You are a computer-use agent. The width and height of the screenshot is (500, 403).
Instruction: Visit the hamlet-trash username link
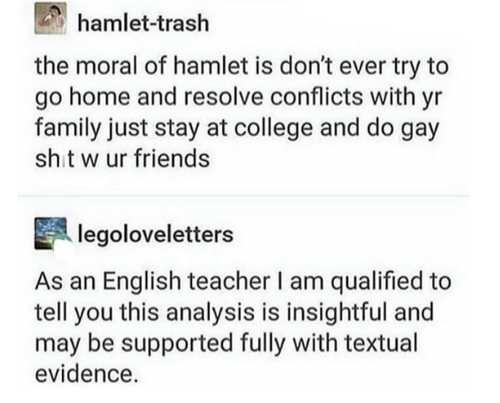tap(143, 23)
